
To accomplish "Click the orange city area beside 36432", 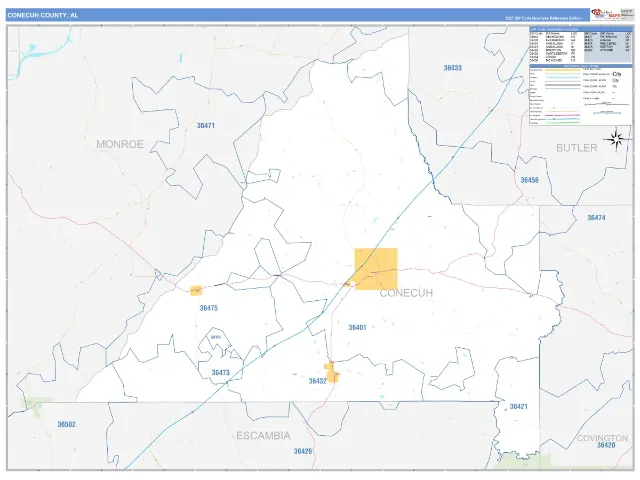I will click(331, 372).
